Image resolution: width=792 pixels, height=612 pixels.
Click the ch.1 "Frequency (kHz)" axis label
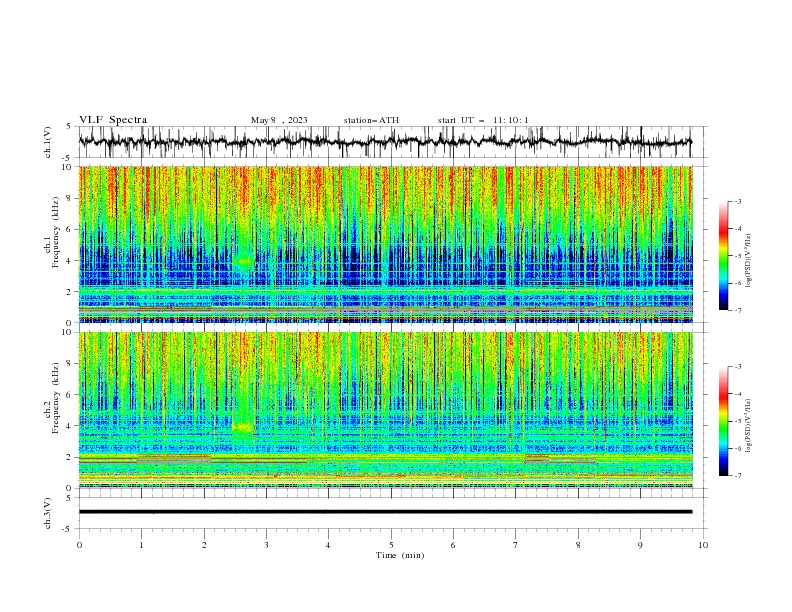coord(56,233)
